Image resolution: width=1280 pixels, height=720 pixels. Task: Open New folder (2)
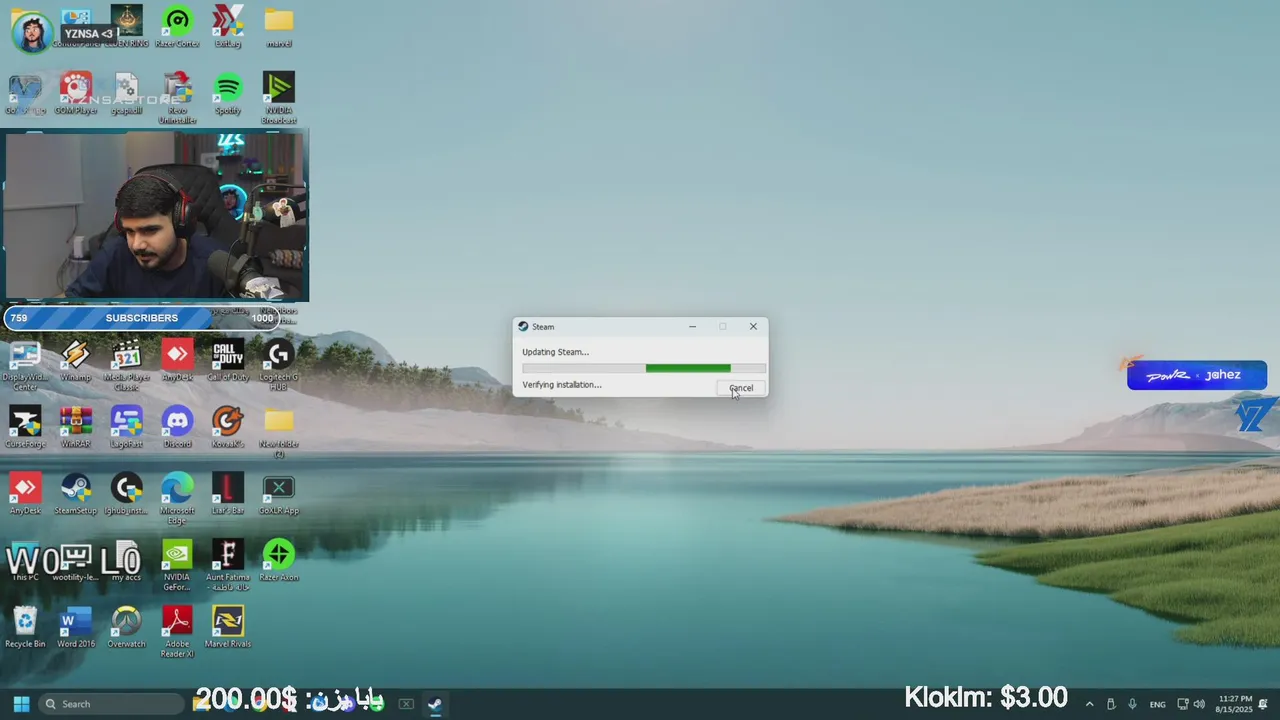point(279,432)
